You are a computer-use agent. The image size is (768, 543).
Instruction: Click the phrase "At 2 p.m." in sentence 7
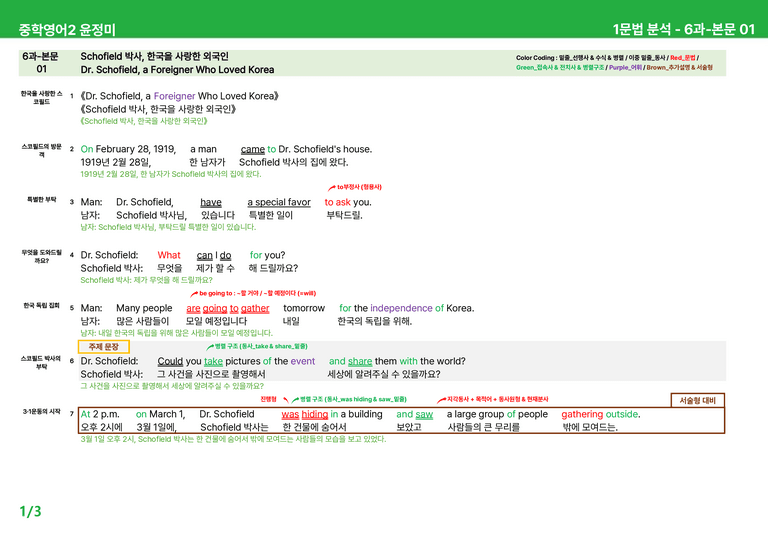click(100, 414)
